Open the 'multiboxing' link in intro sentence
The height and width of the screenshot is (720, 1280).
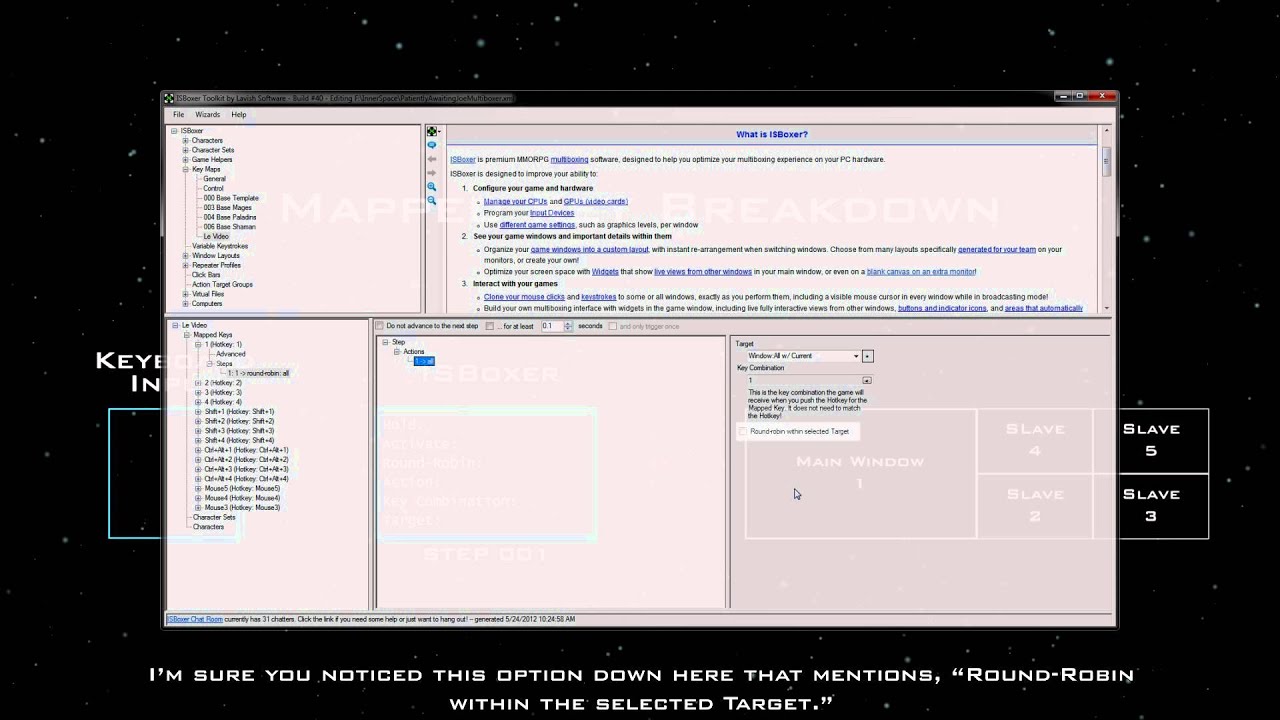pyautogui.click(x=569, y=160)
